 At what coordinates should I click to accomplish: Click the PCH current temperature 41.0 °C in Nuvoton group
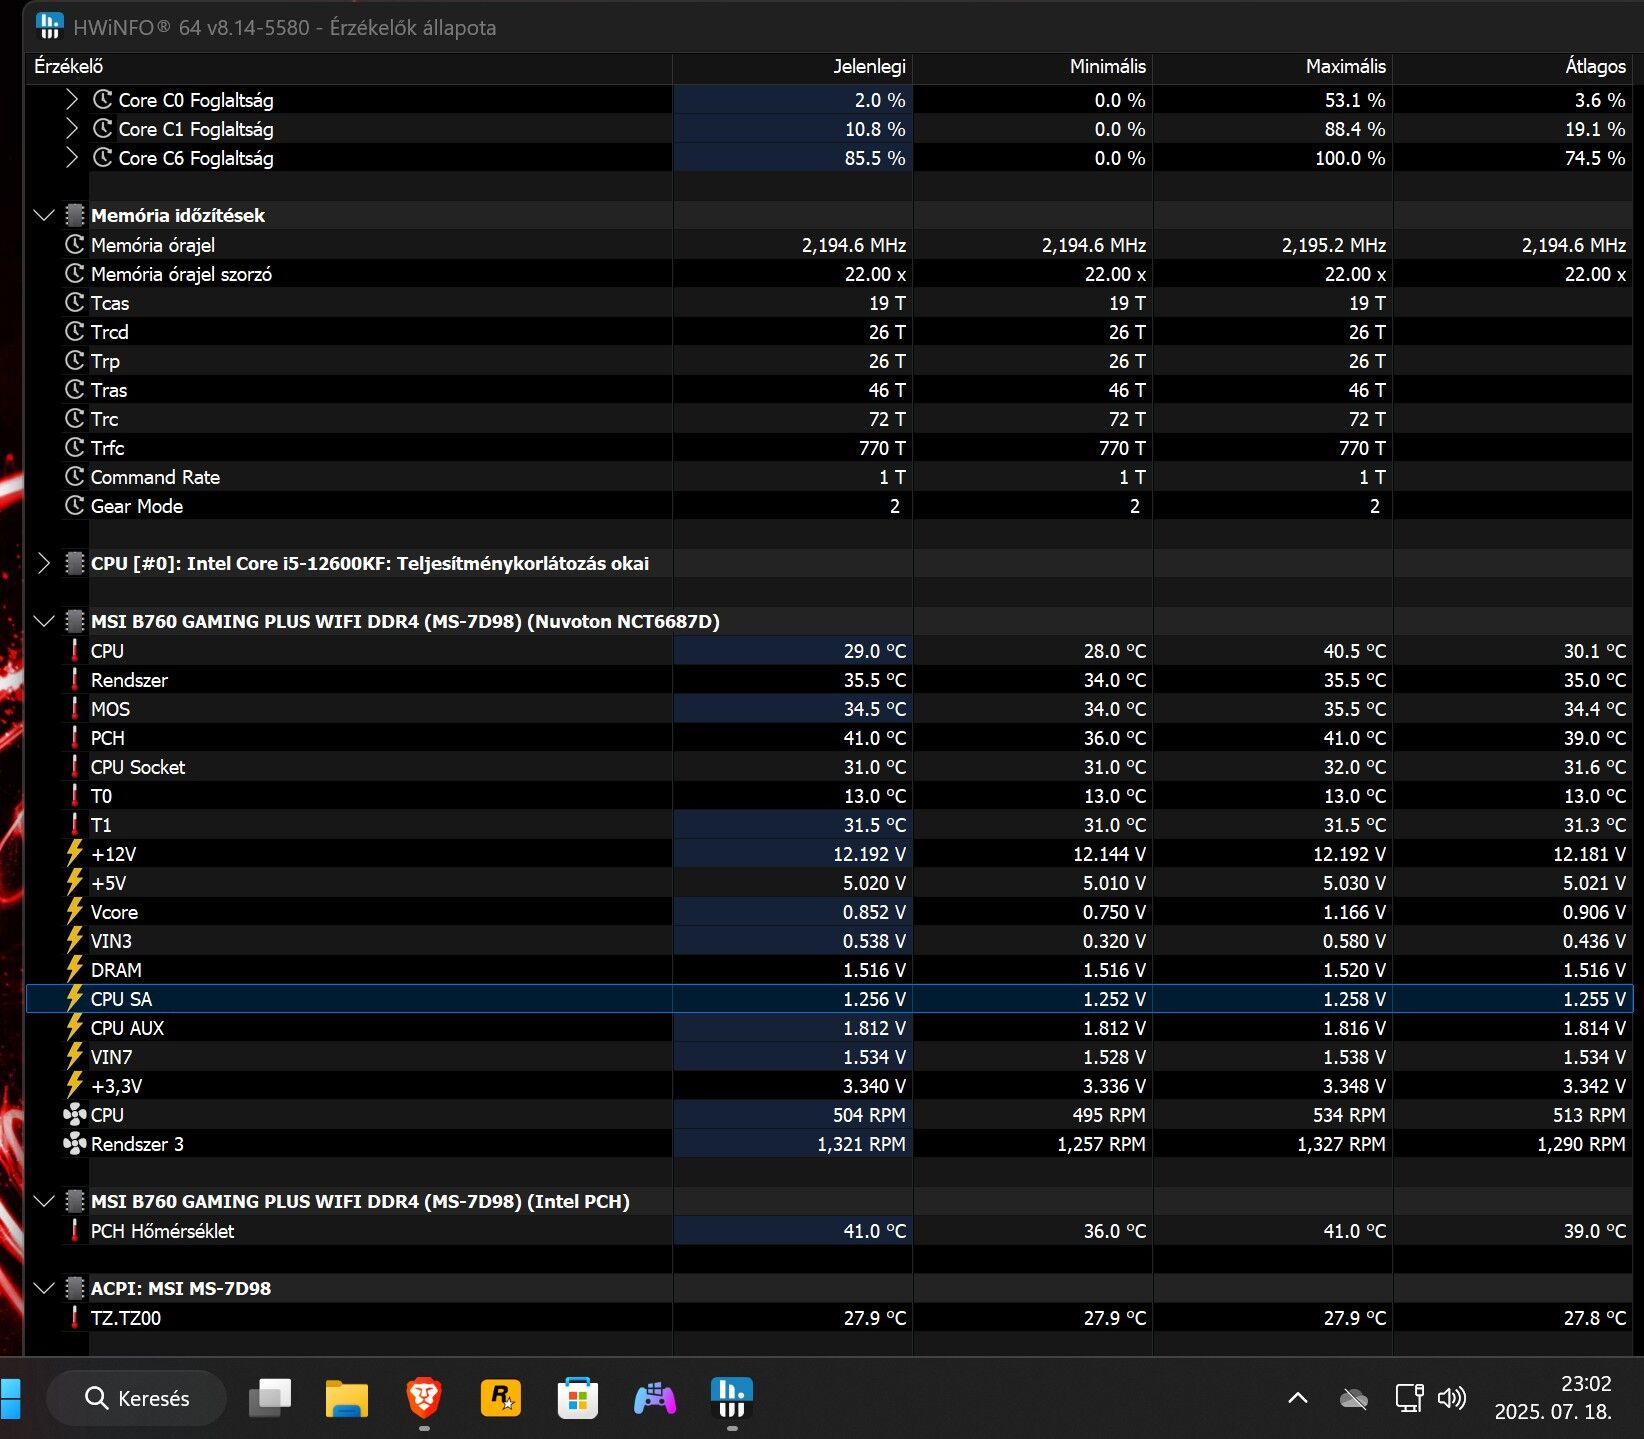coord(874,738)
